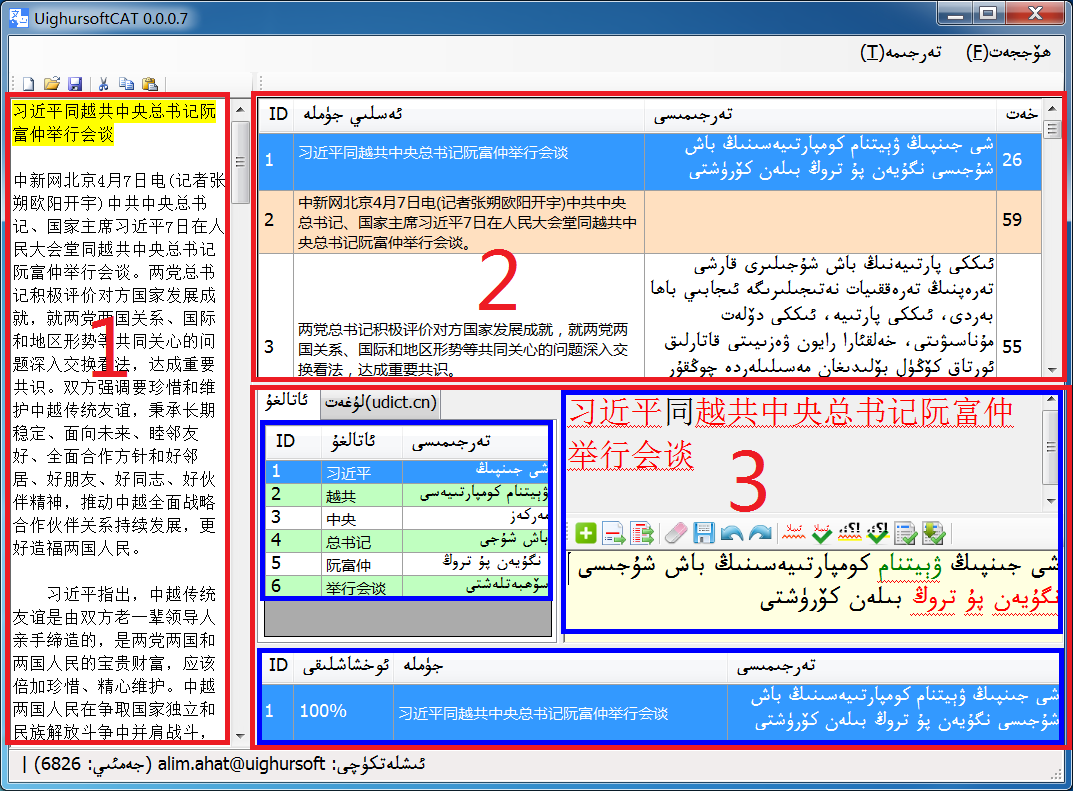The image size is (1073, 791).
Task: Open the menu labeled with (F)
Action: (1008, 52)
